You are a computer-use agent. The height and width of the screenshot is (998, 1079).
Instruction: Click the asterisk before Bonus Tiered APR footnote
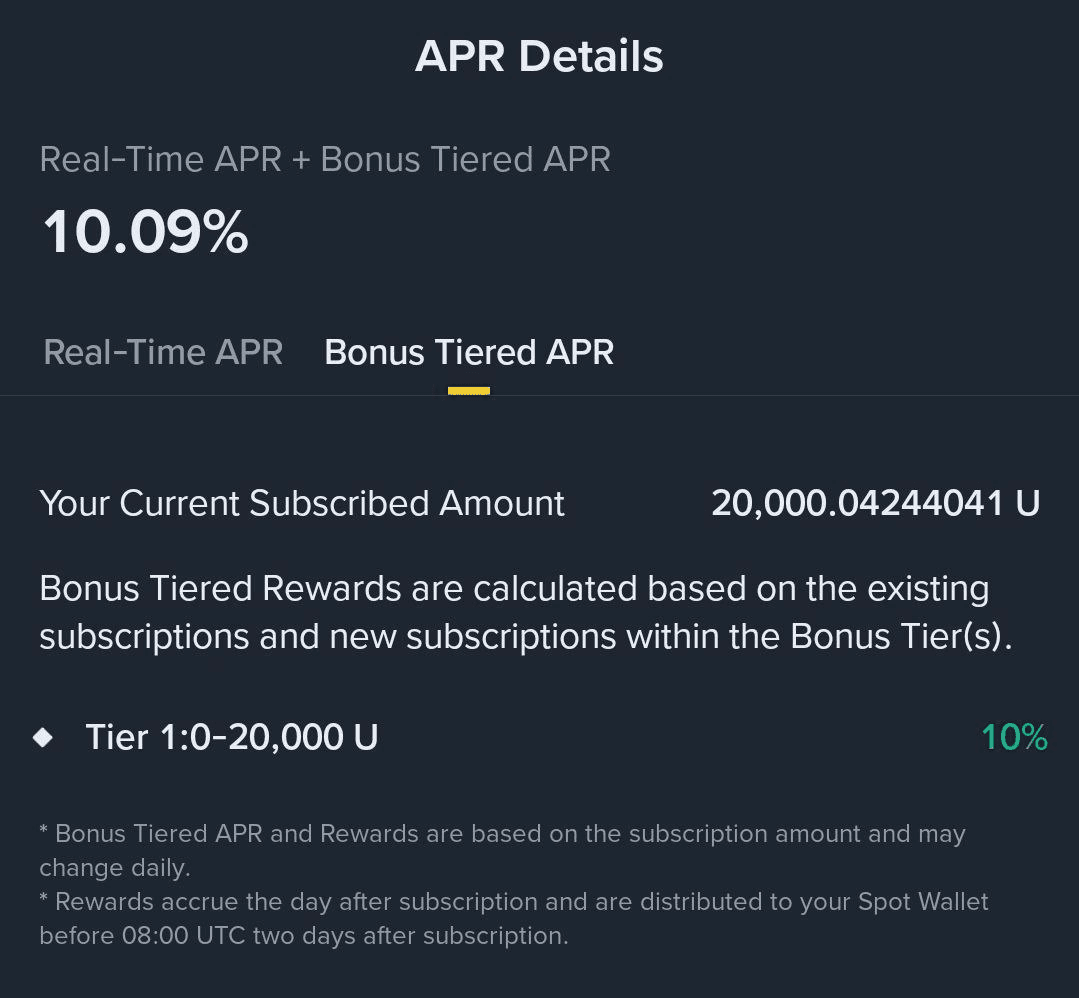coord(44,832)
